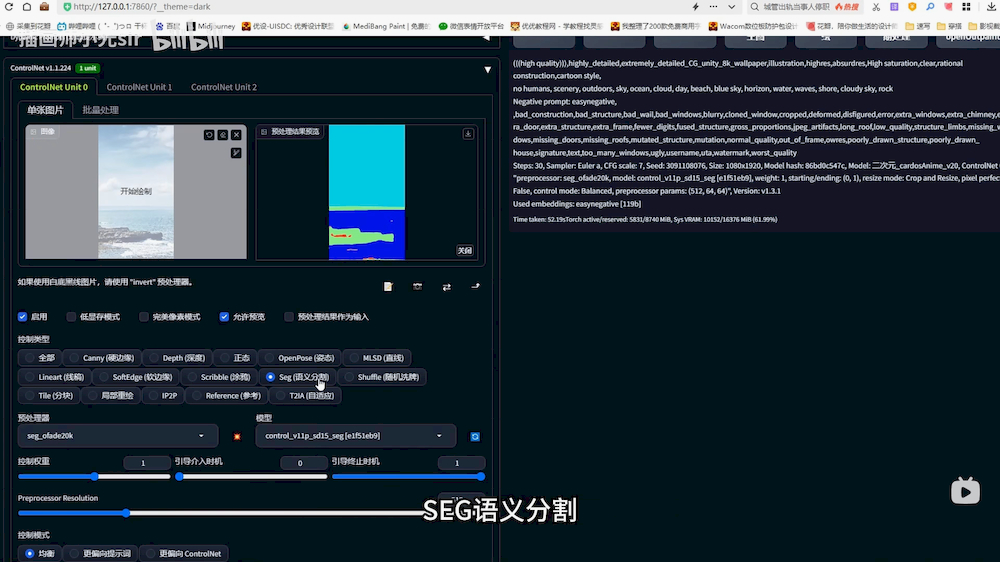This screenshot has height=562, width=1000.
Task: Uncheck the 允许预览 checkbox
Action: pos(224,317)
